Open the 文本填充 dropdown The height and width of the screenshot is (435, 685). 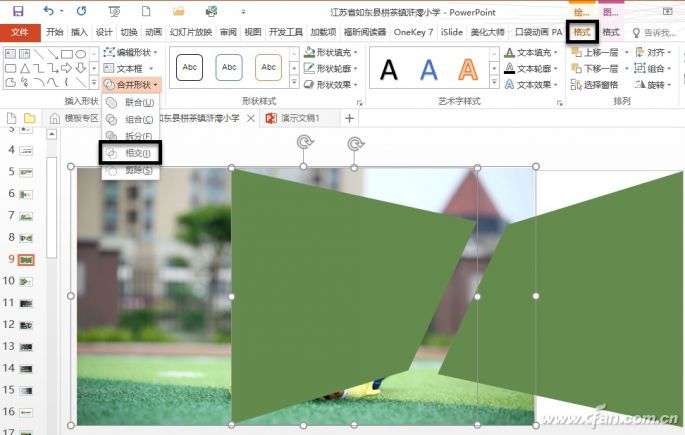(531, 52)
